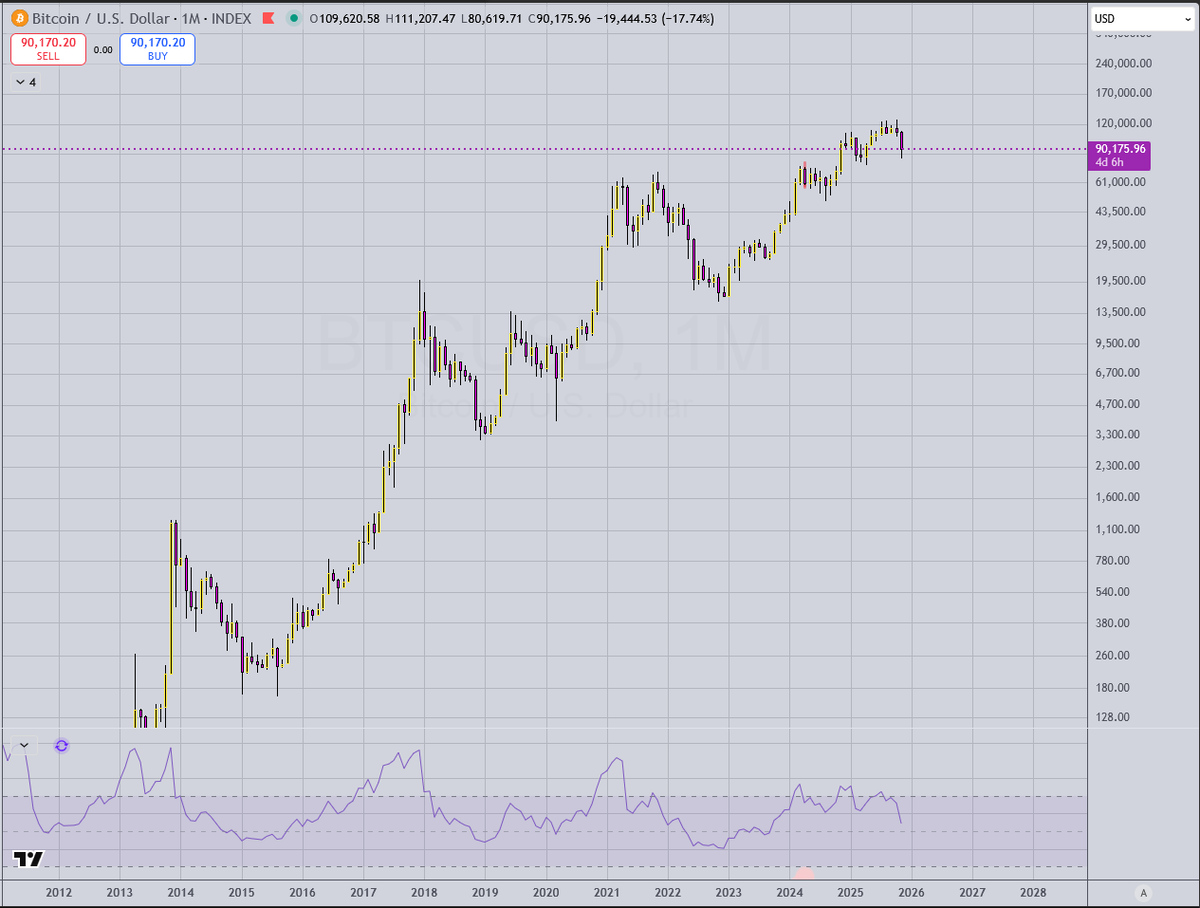Open the USD currency dropdown
The height and width of the screenshot is (908, 1200).
pos(1140,17)
